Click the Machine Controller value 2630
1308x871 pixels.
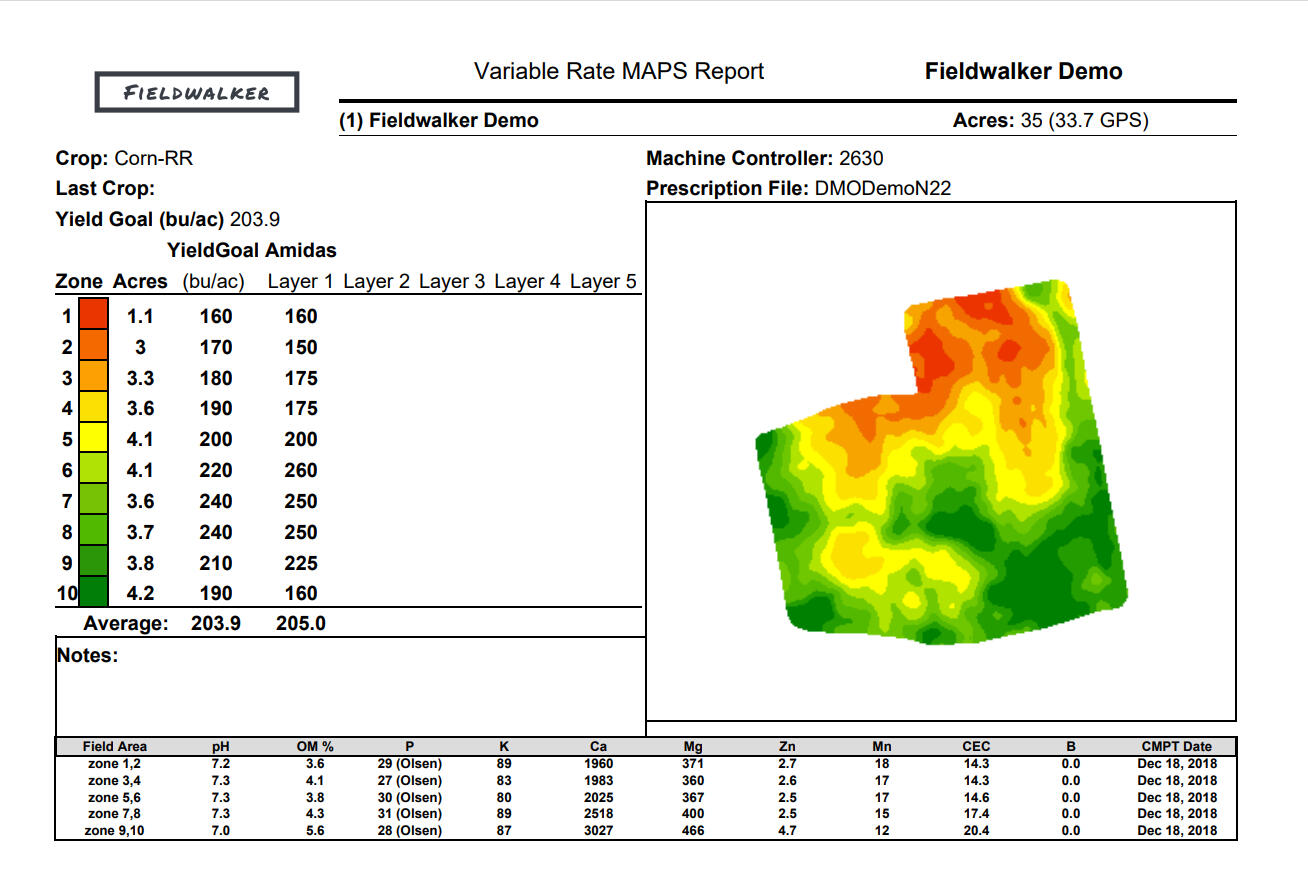coord(861,158)
